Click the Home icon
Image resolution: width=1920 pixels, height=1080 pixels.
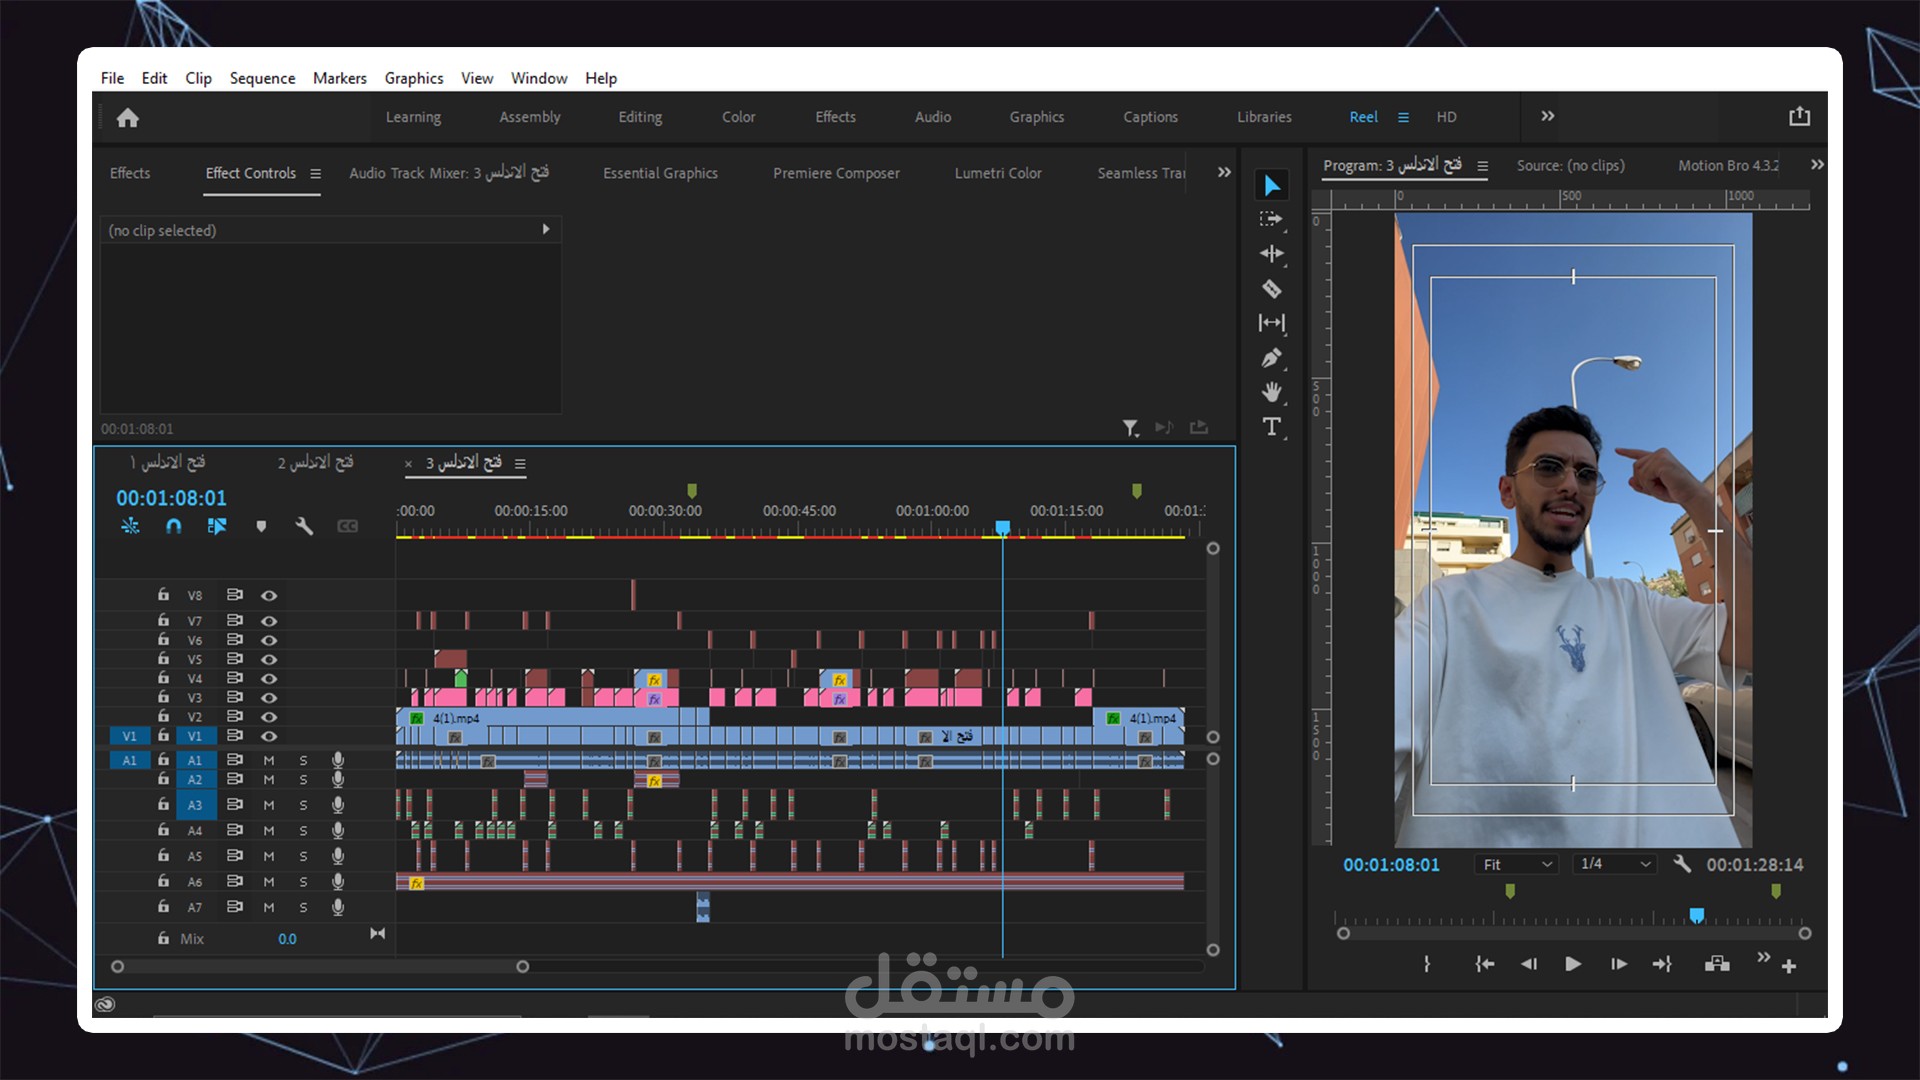pyautogui.click(x=127, y=118)
